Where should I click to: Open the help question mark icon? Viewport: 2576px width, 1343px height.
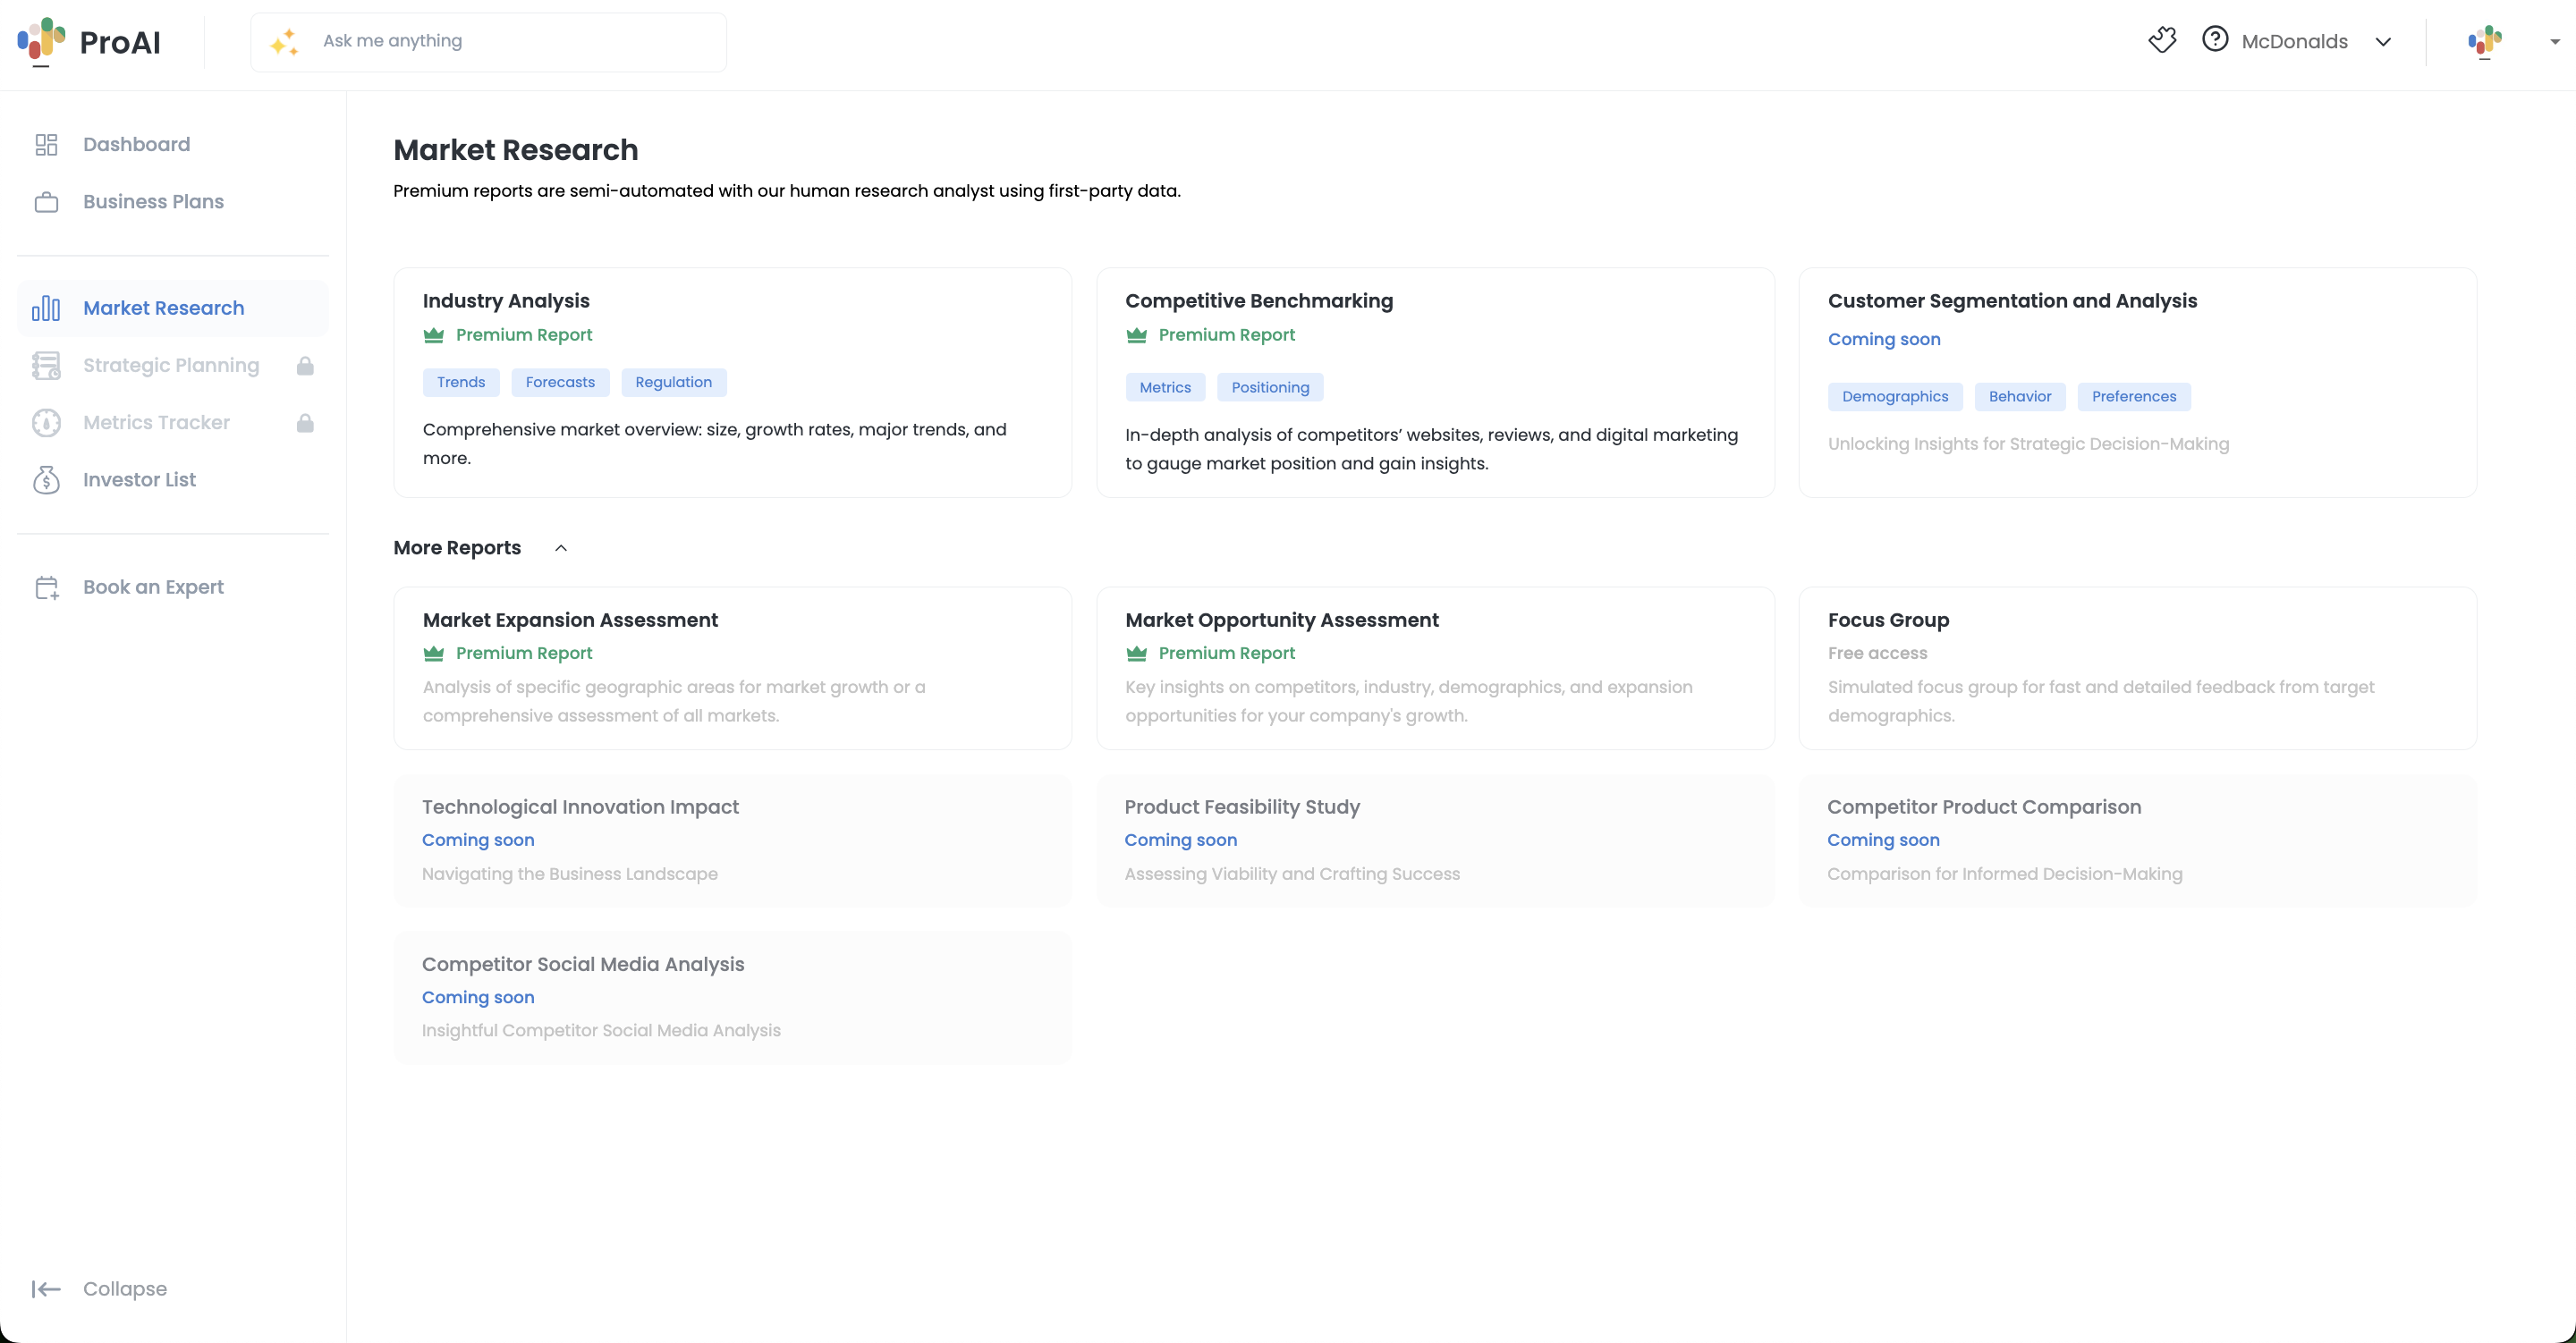[x=2215, y=40]
